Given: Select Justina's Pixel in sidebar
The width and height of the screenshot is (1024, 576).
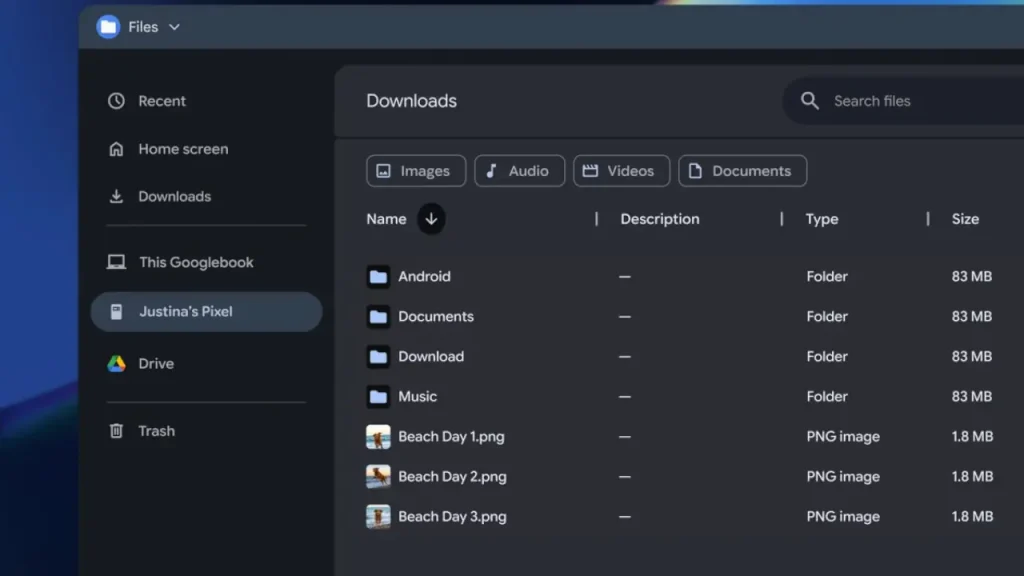Looking at the screenshot, I should [206, 312].
